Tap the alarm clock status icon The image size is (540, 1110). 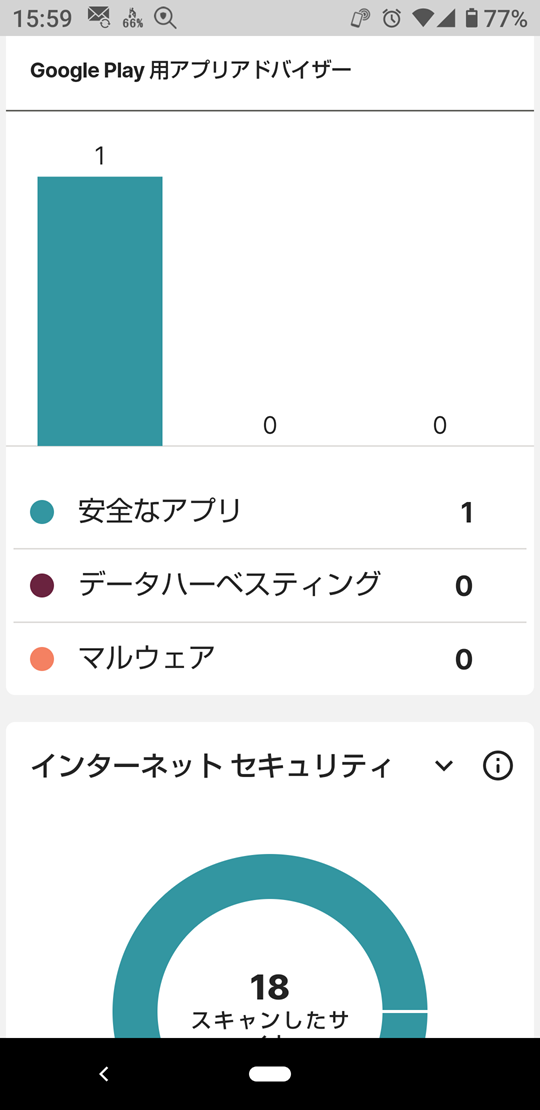pos(391,18)
